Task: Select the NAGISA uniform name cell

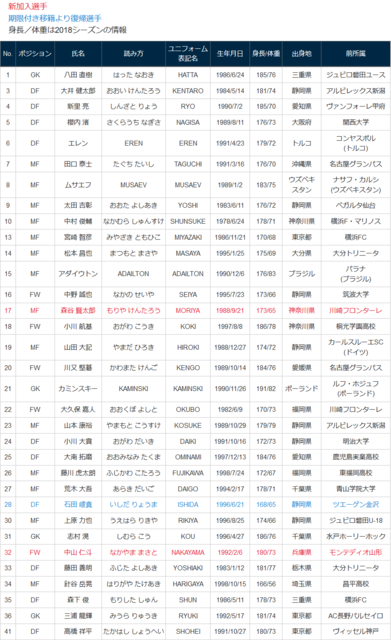Action: [188, 122]
